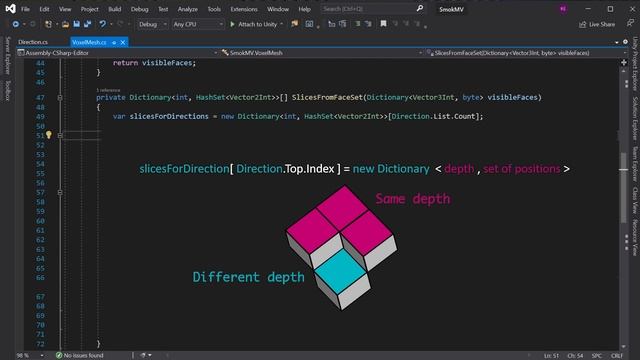This screenshot has height=360, width=640.
Task: Click the Live Share button label
Action: (602, 24)
